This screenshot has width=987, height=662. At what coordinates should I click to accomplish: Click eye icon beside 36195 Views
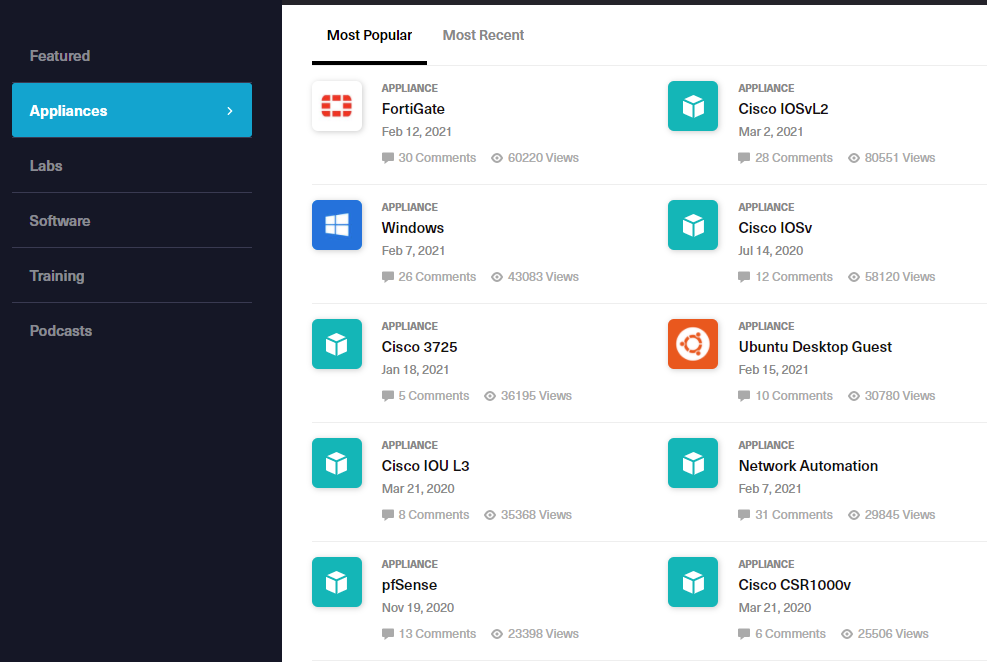click(x=490, y=396)
